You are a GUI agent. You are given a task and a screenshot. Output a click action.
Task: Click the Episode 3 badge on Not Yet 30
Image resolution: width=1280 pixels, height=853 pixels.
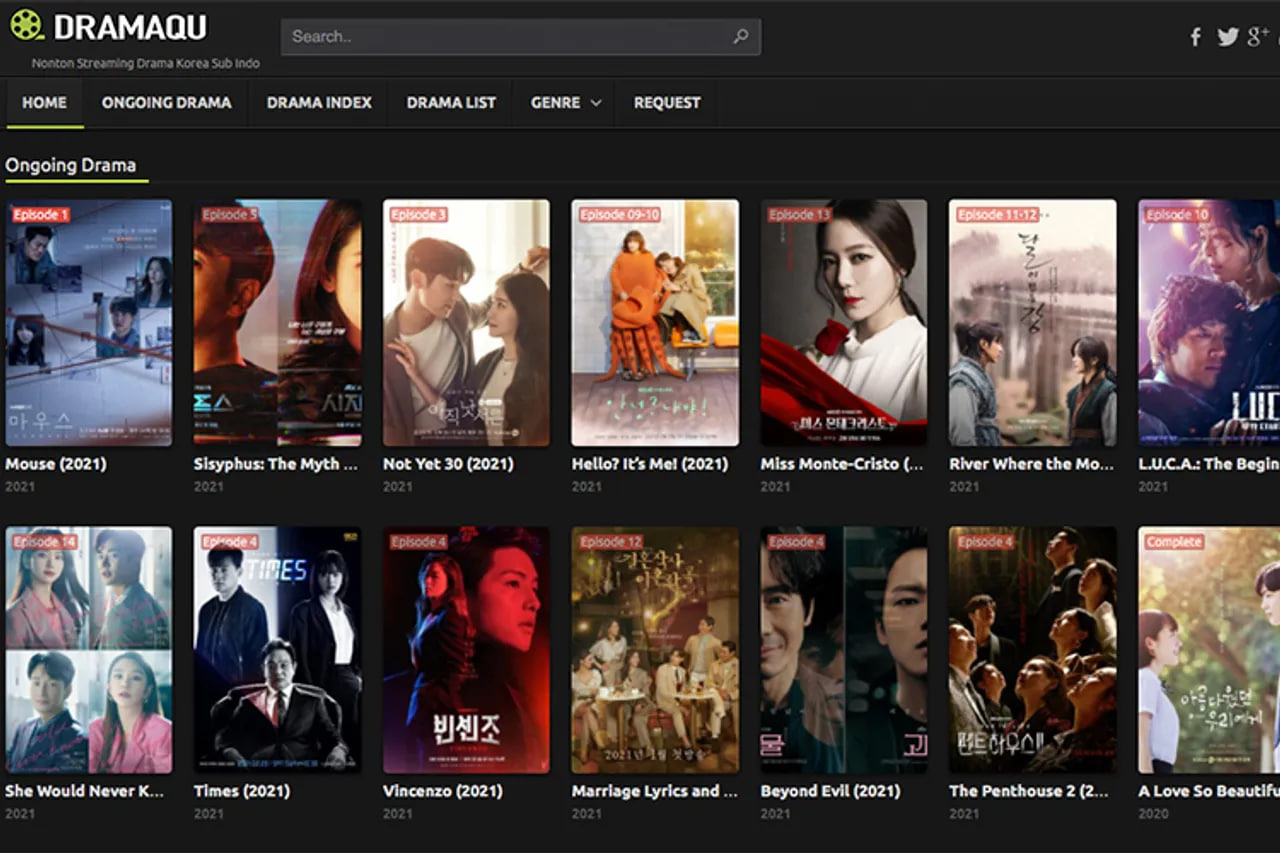[x=419, y=215]
